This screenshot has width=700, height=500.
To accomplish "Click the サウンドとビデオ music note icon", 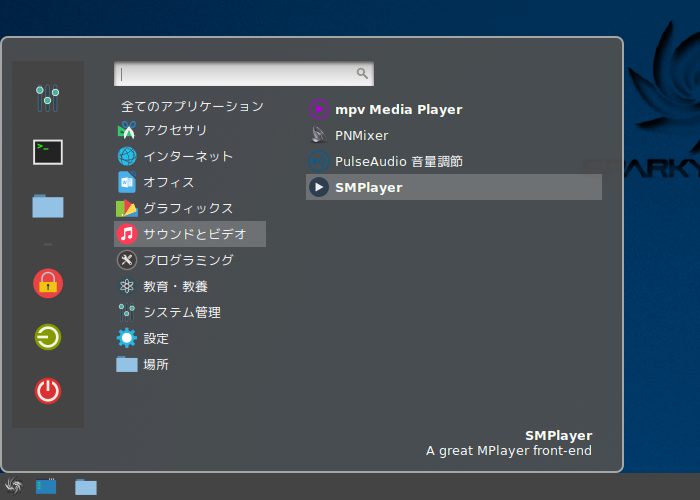I will pyautogui.click(x=127, y=234).
